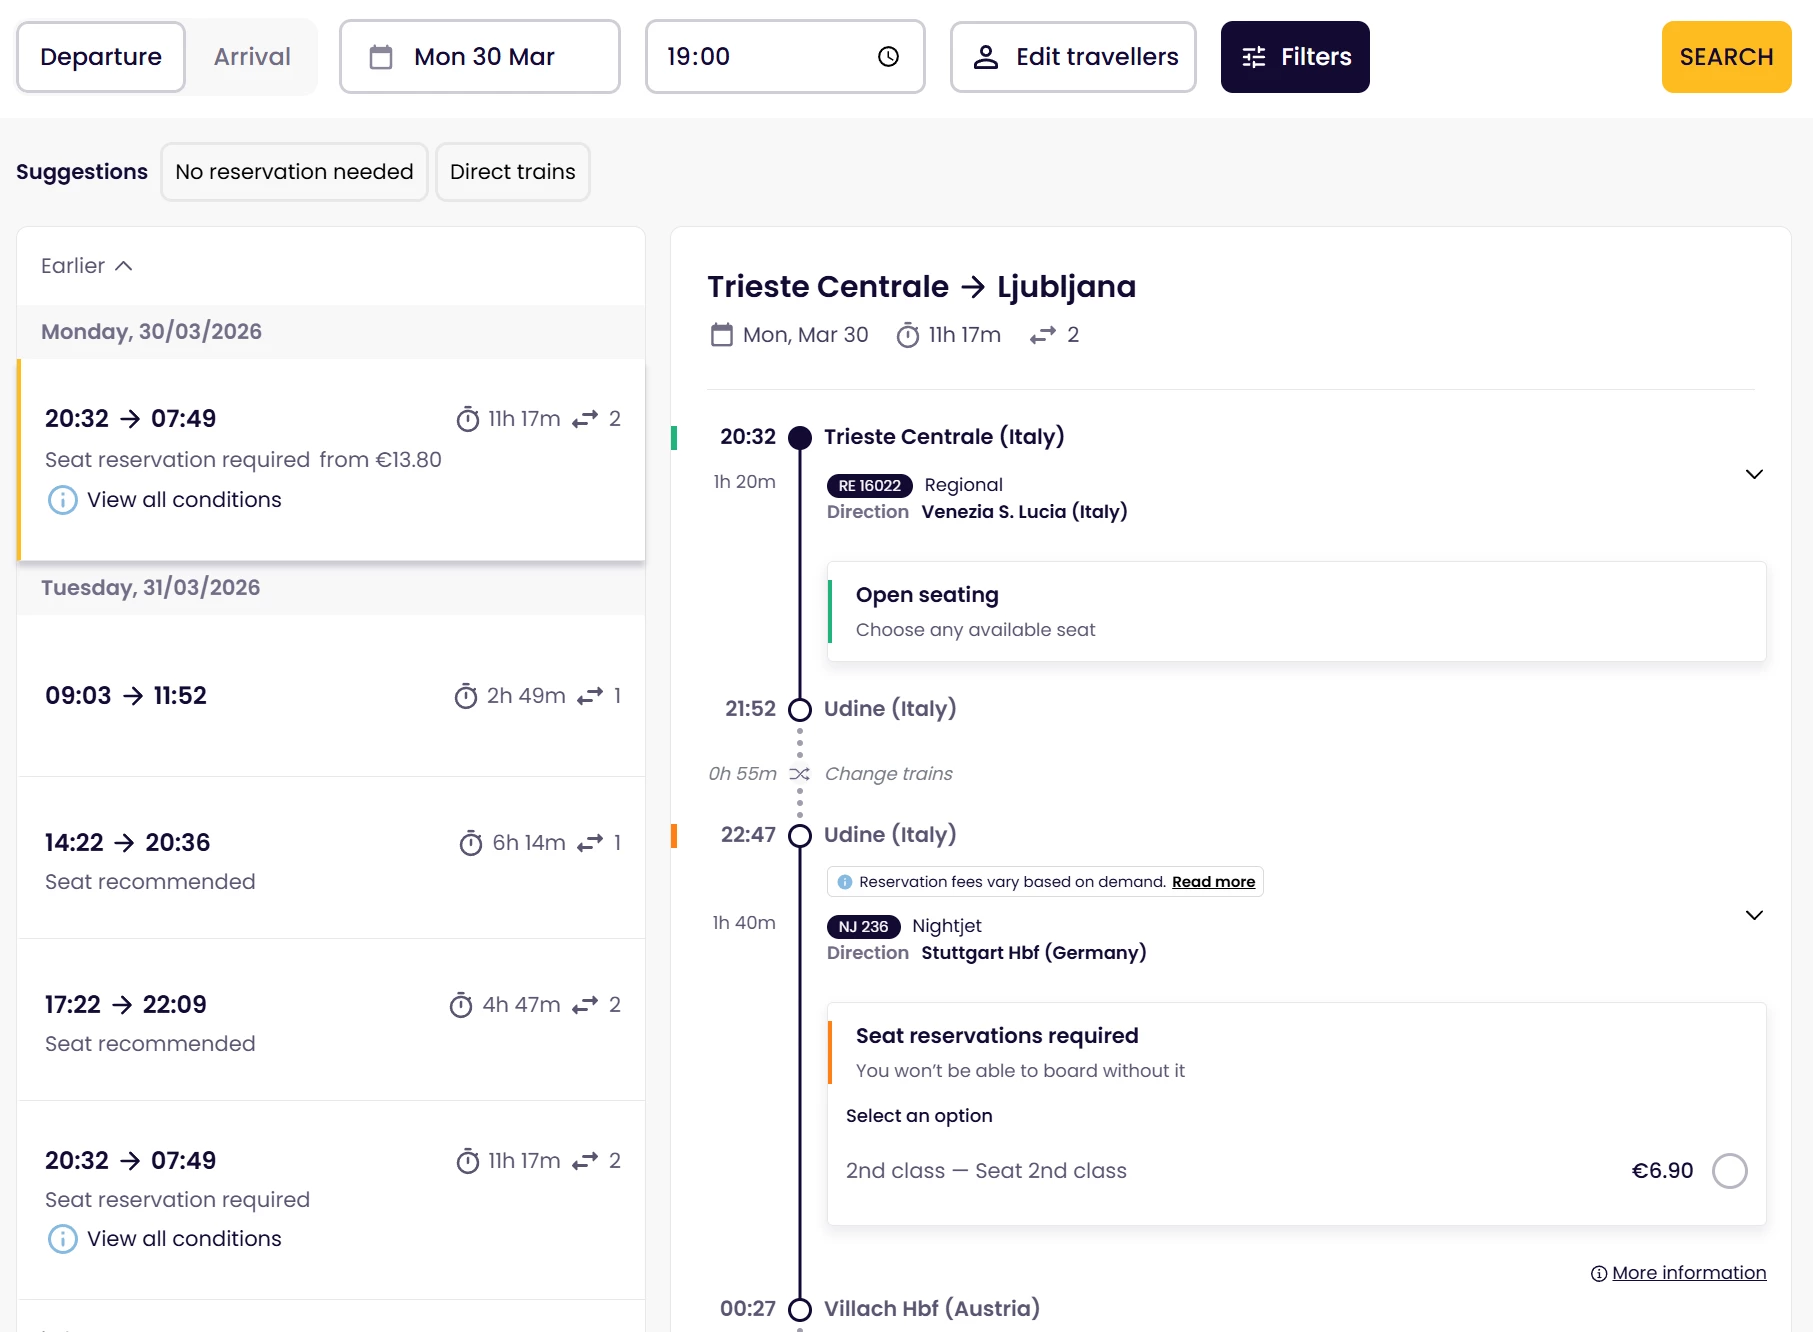The height and width of the screenshot is (1332, 1813).
Task: Click the calendar icon in date field
Action: [381, 57]
